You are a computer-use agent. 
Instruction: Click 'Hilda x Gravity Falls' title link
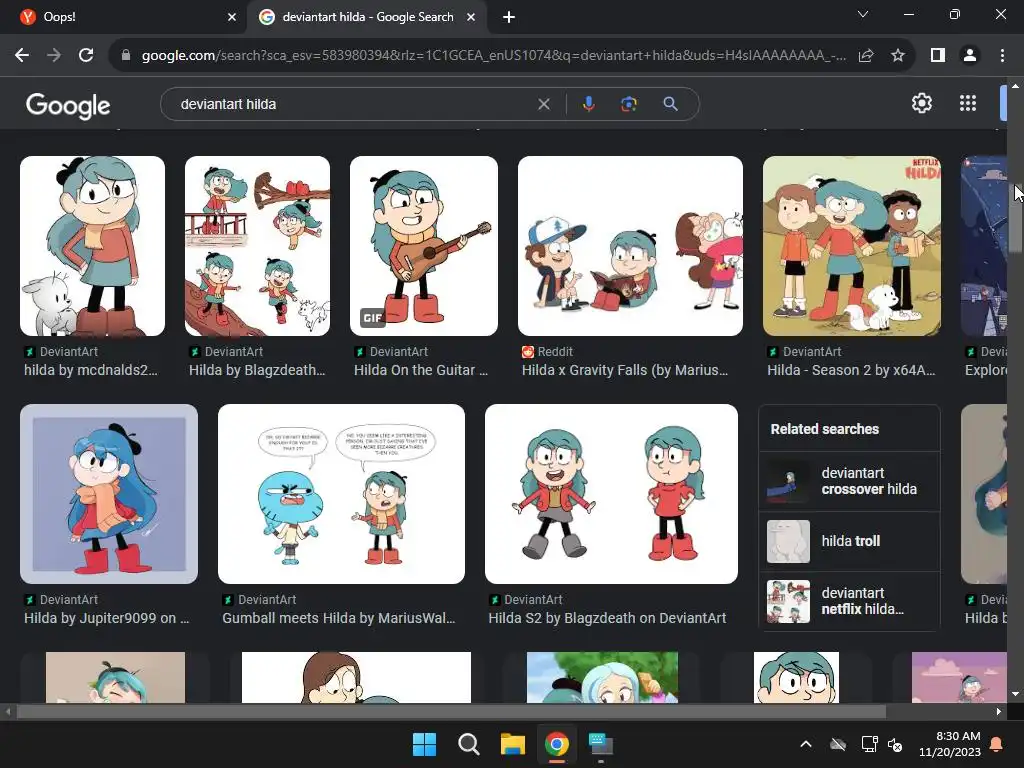coord(625,370)
